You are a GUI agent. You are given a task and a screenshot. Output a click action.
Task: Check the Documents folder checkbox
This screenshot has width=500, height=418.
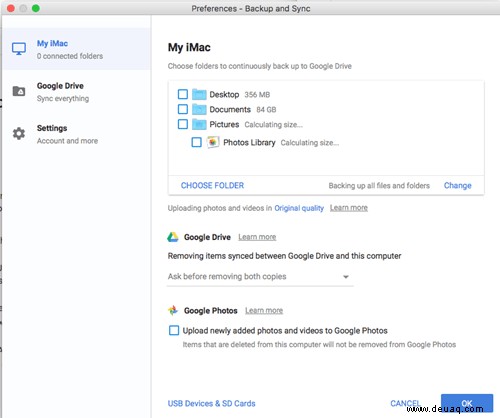183,109
